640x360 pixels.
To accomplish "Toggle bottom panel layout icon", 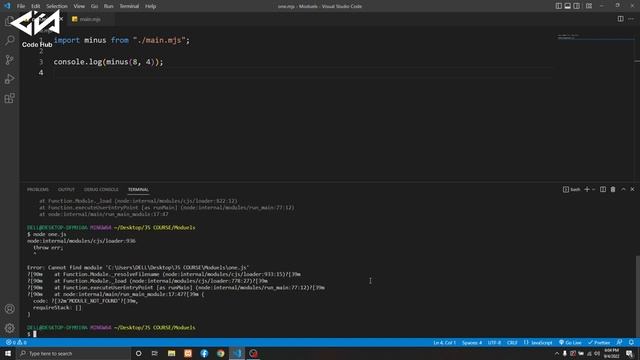I will tap(567, 6).
